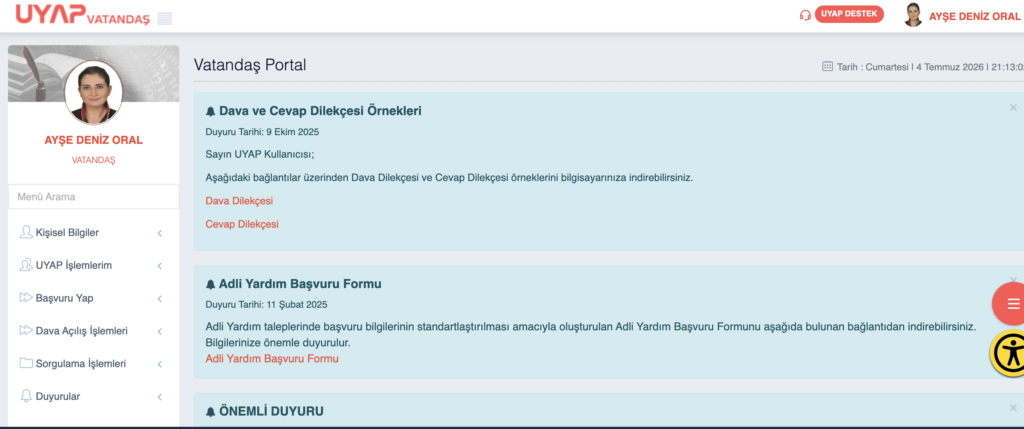Open the red floating menu button
The width and height of the screenshot is (1024, 429).
(1010, 304)
